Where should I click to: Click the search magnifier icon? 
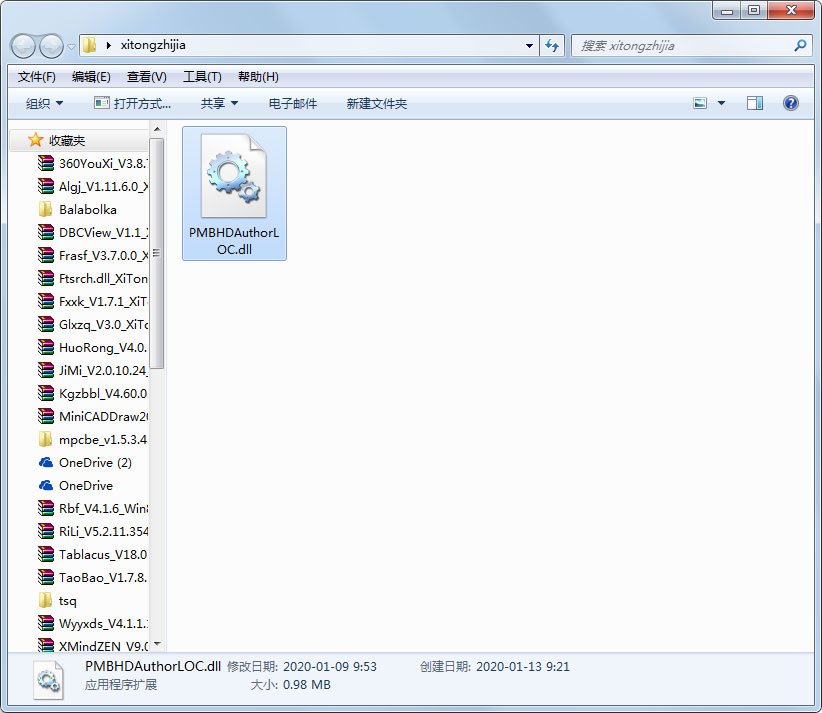[x=800, y=46]
